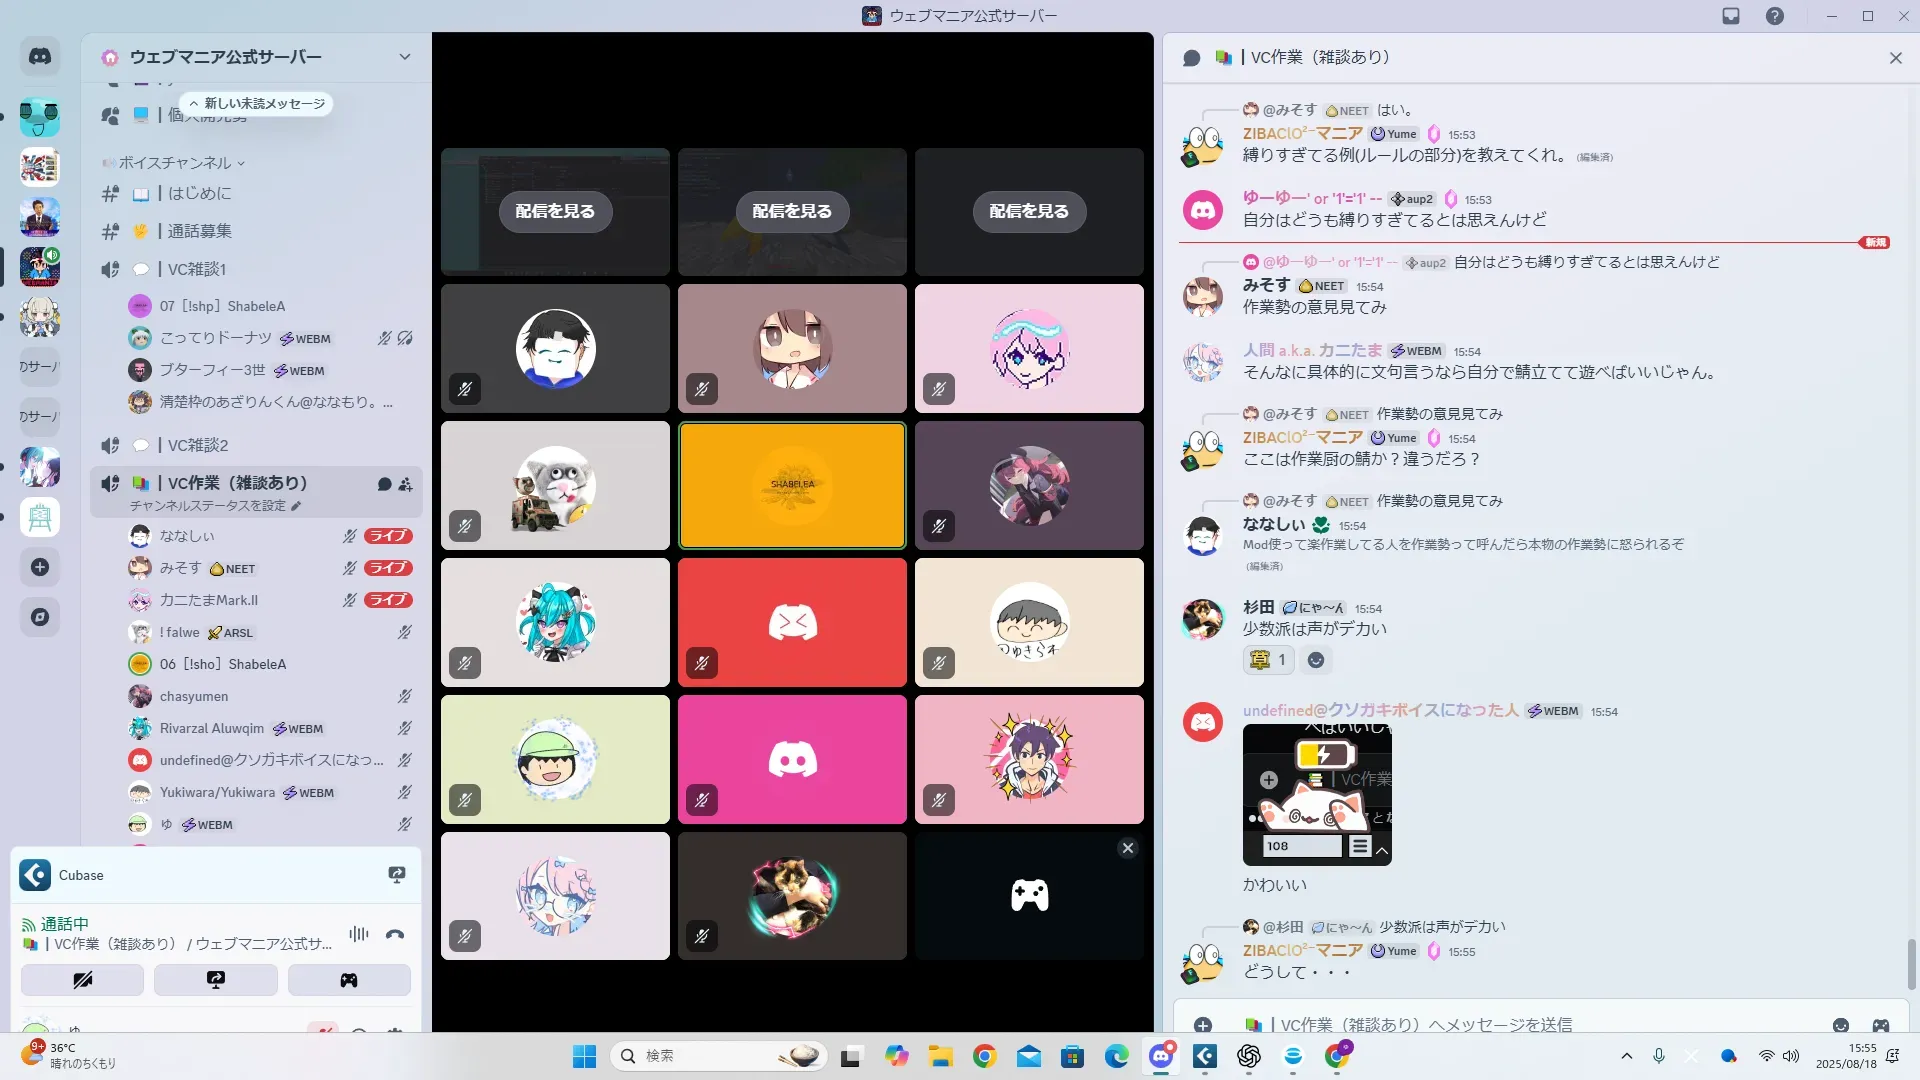The image size is (1920, 1080).
Task: Add a server with the plus icon
Action: pos(40,567)
